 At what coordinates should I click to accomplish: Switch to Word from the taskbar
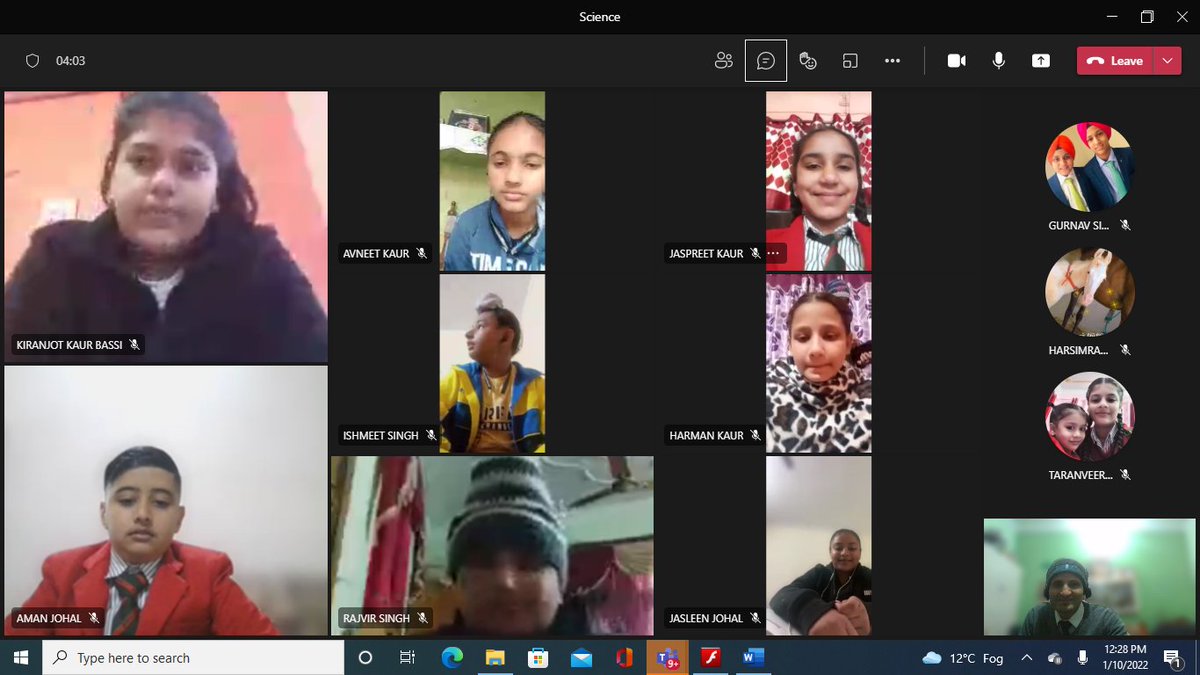(753, 657)
